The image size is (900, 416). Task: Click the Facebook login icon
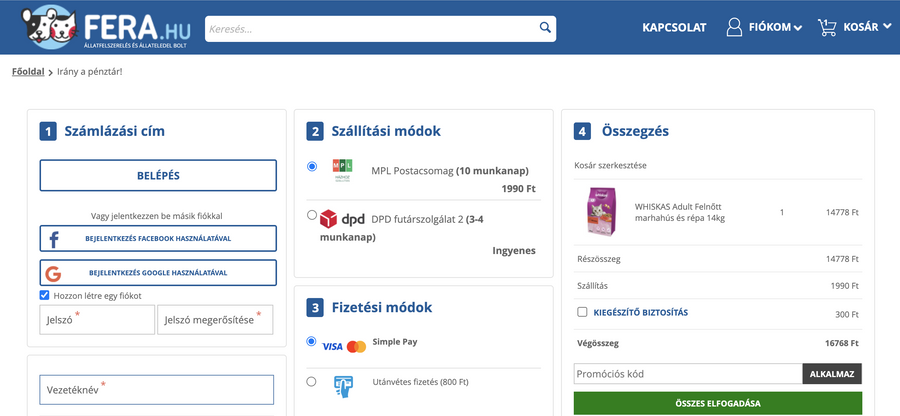(53, 239)
